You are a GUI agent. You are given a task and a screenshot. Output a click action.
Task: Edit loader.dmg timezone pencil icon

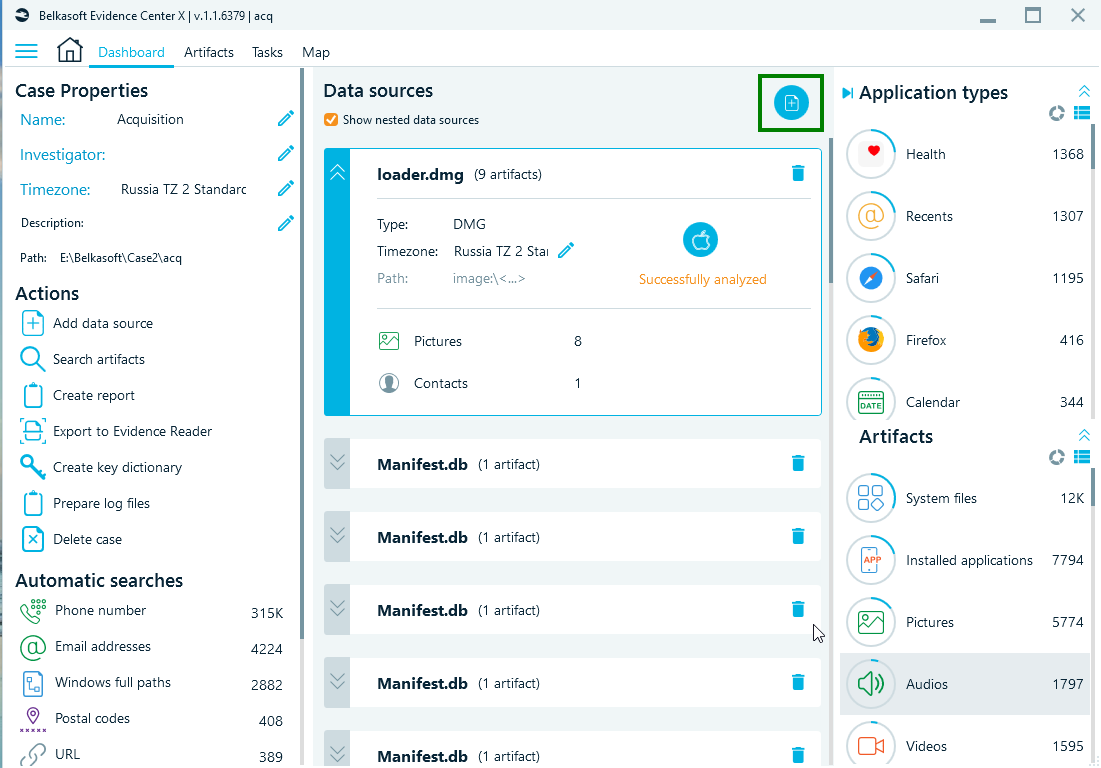point(566,251)
